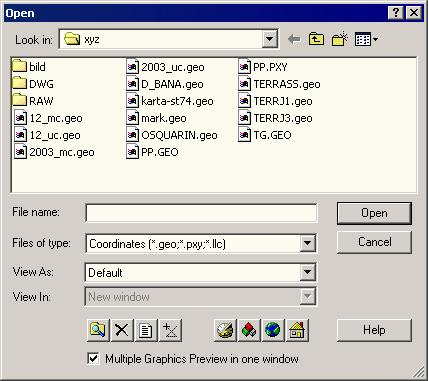Select the DWG folder
The height and width of the screenshot is (381, 428).
(33, 84)
